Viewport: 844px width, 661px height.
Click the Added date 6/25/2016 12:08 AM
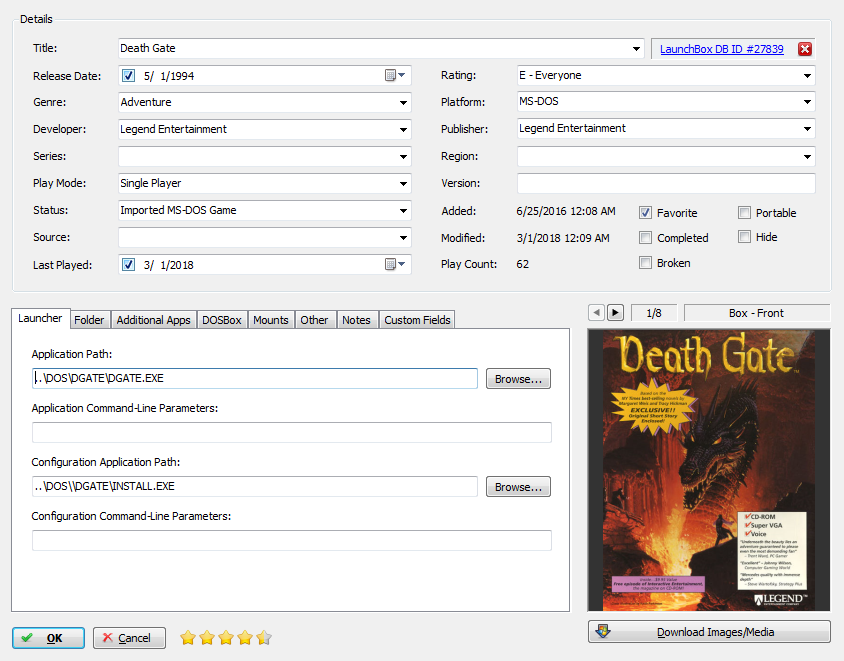566,211
